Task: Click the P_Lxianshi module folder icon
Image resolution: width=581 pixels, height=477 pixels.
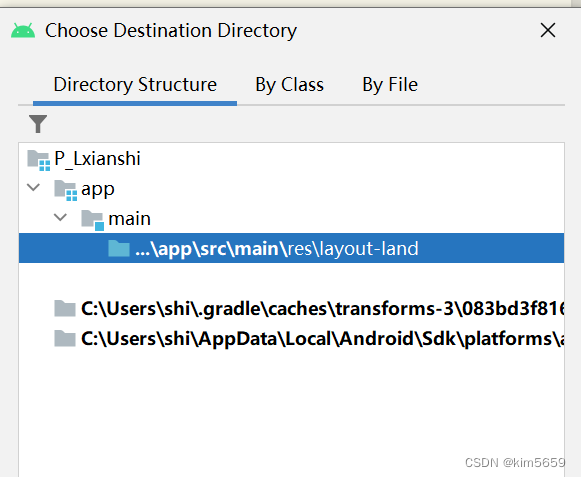Action: tap(39, 160)
